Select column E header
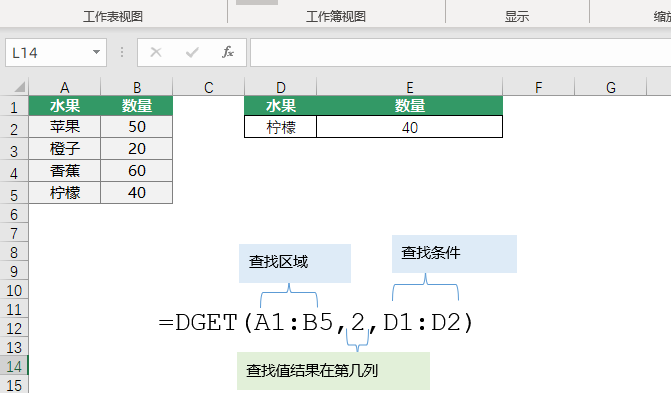The height and width of the screenshot is (393, 671). pos(410,87)
